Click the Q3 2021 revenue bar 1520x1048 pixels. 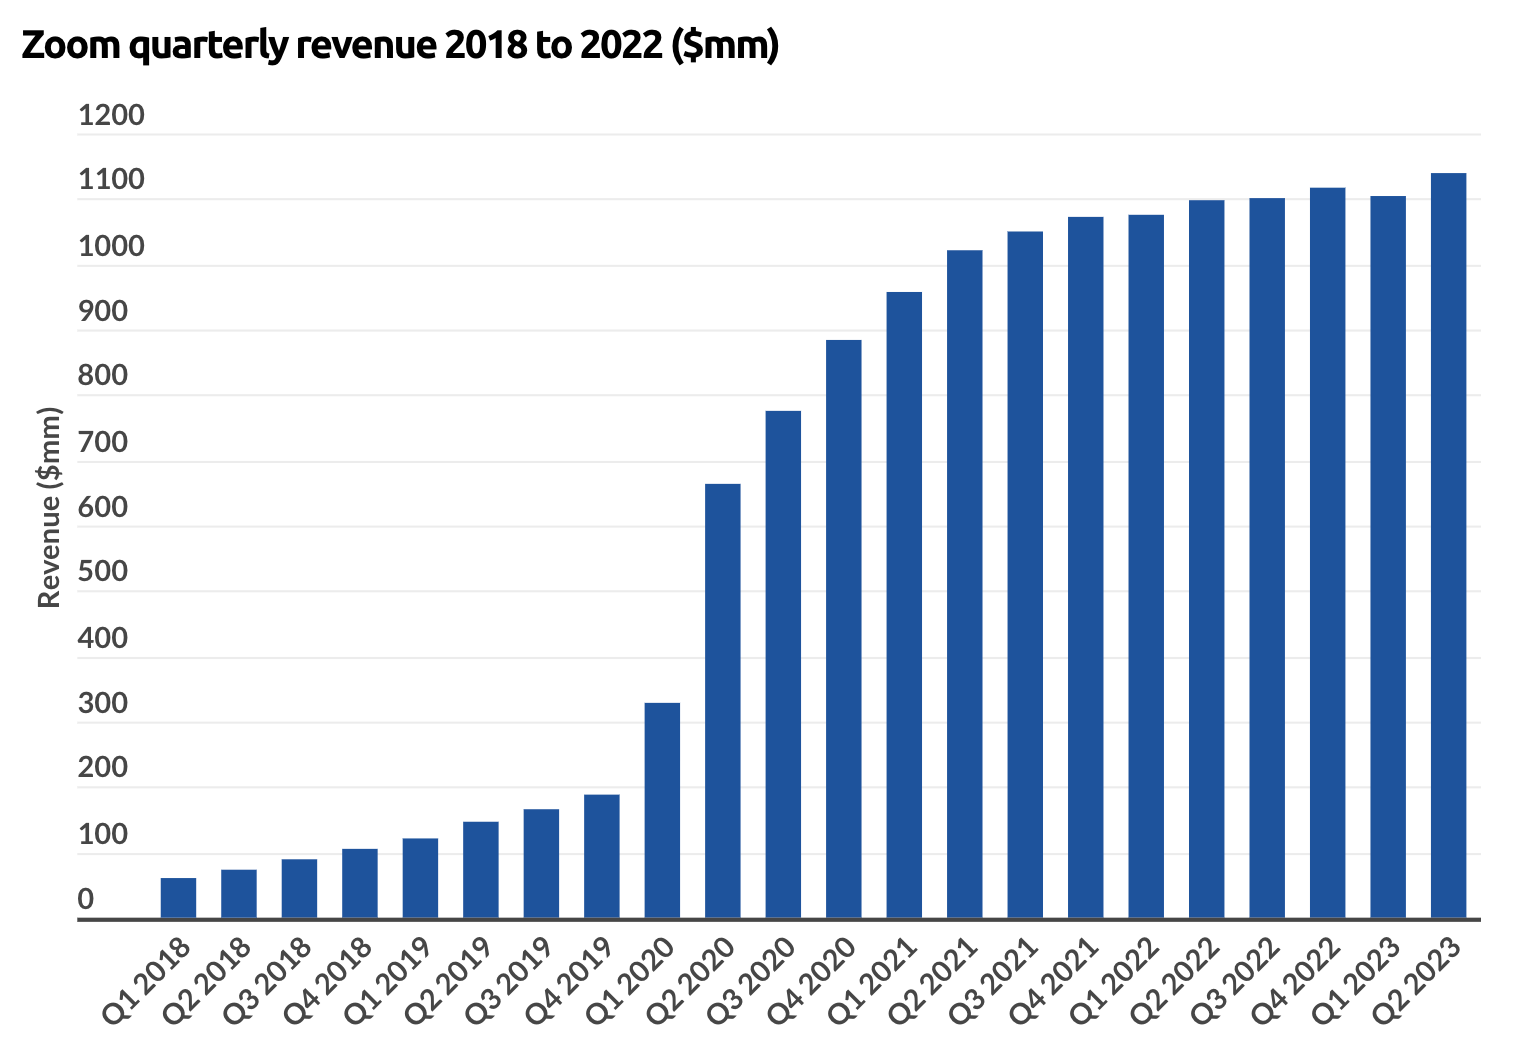click(x=1025, y=575)
